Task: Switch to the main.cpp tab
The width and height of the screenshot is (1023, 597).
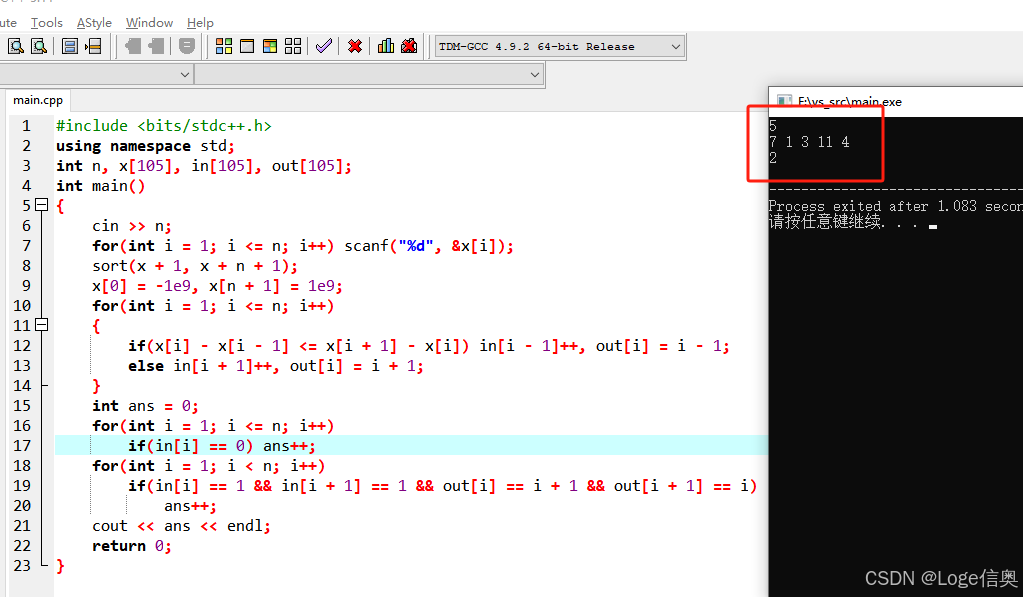Action: pos(38,100)
